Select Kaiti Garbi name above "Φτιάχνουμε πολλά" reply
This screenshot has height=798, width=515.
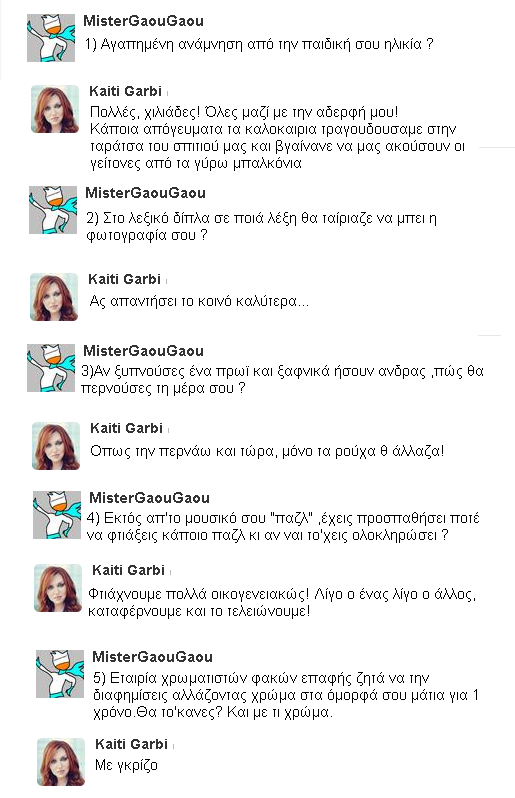[x=129, y=570]
